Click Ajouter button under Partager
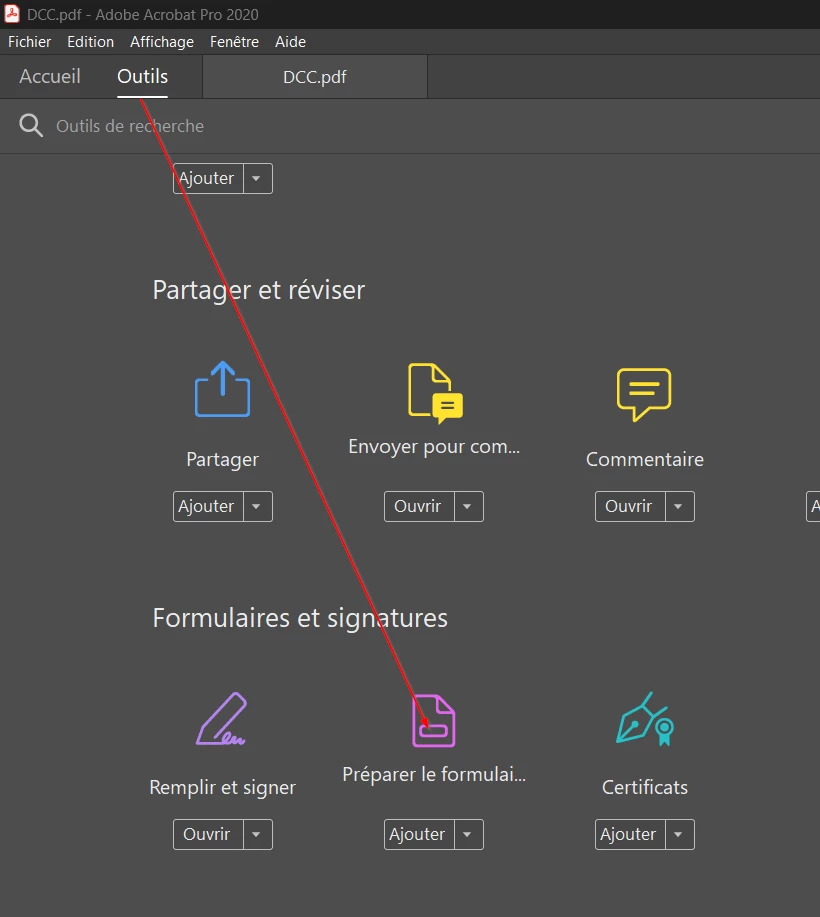The height and width of the screenshot is (917, 820). point(208,506)
